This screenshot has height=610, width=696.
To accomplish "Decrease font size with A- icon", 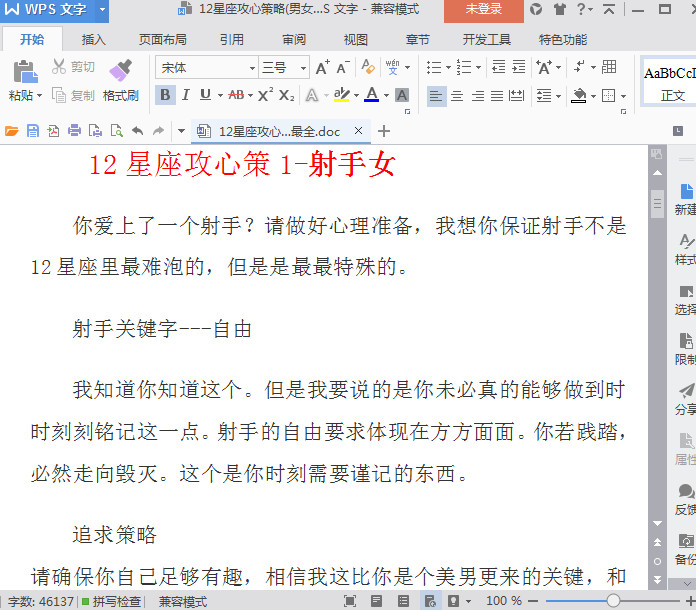I will 343,67.
